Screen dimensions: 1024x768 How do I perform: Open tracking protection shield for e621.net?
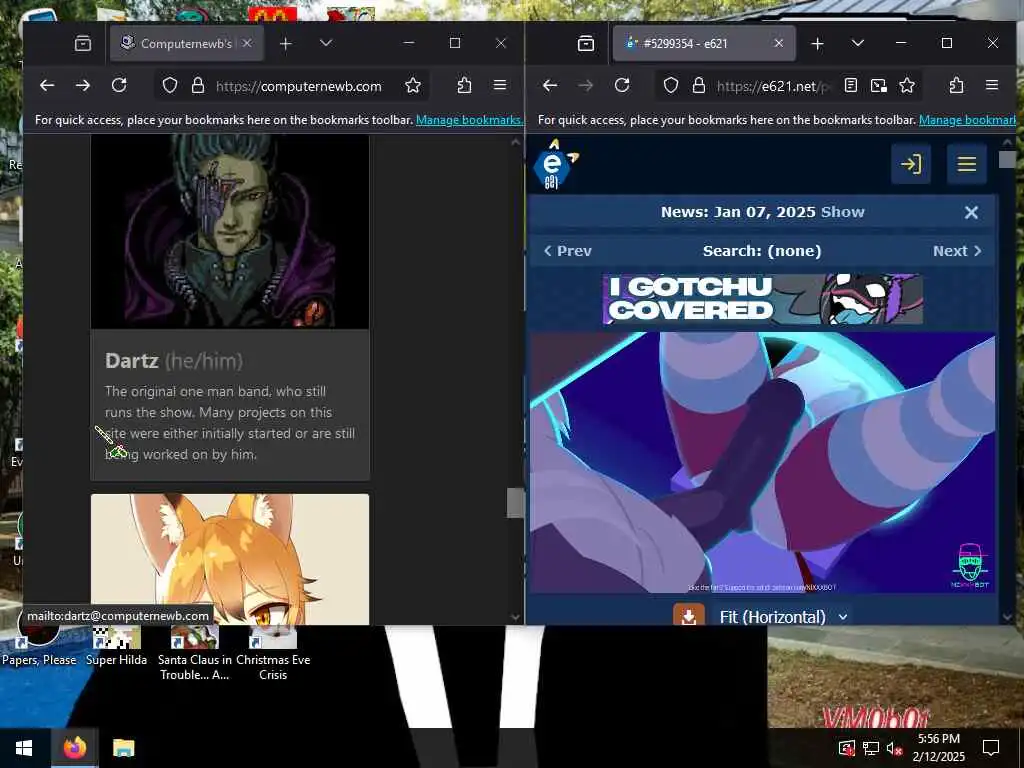[x=671, y=86]
